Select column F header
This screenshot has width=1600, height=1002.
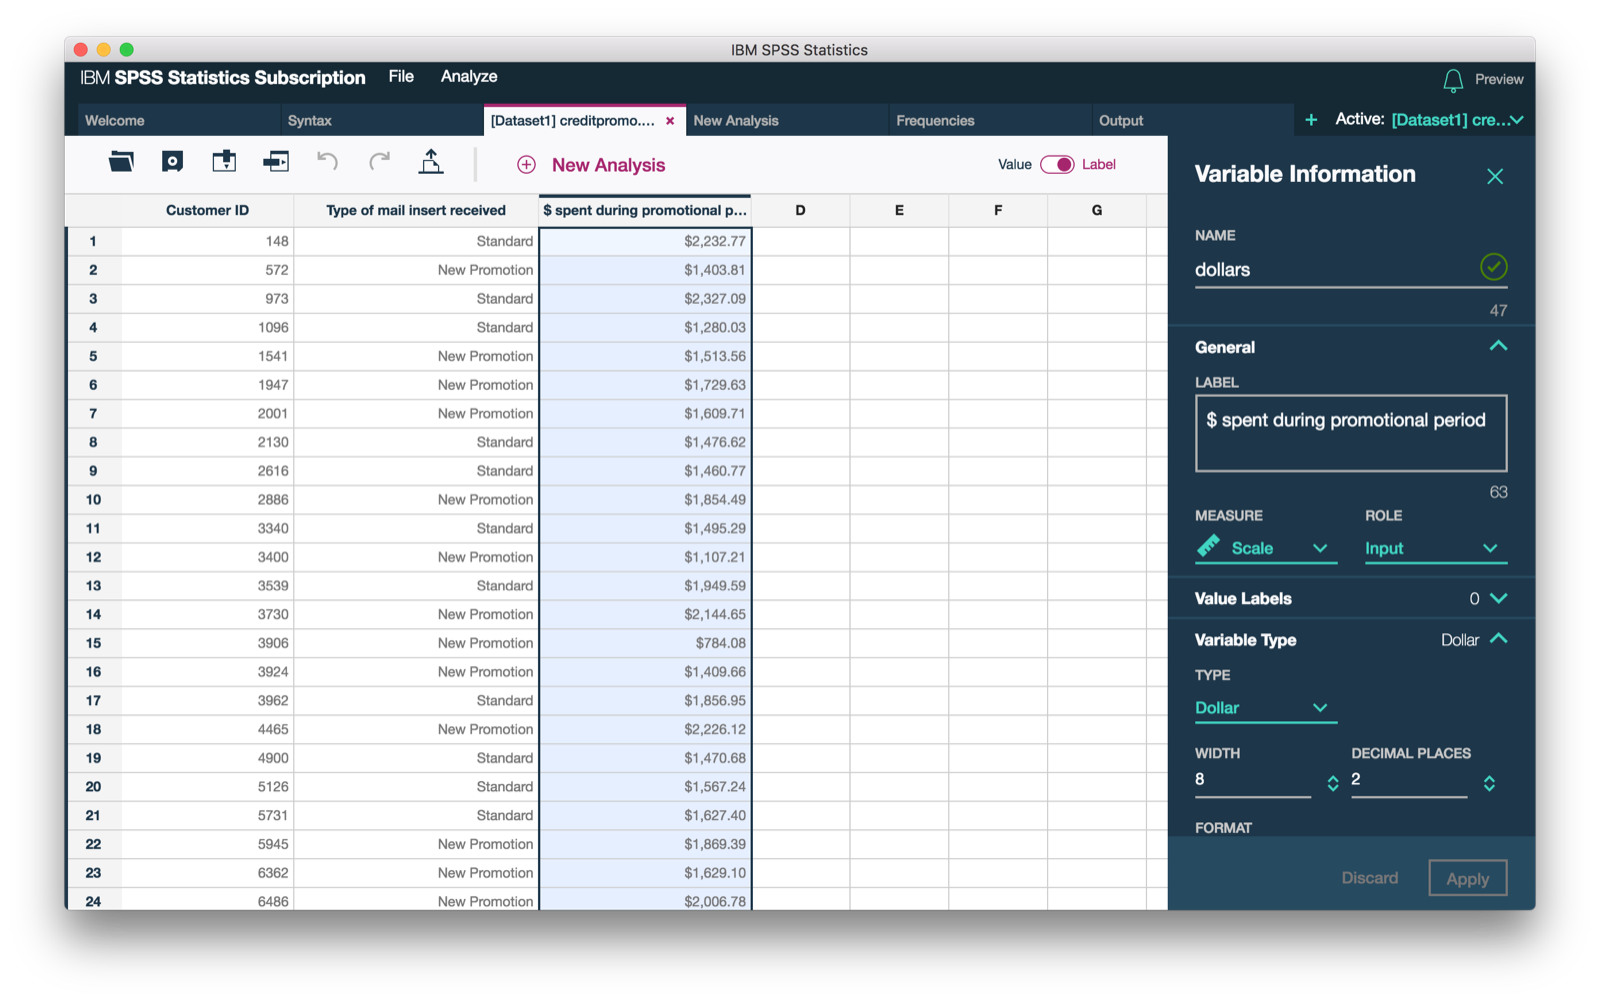coord(998,211)
